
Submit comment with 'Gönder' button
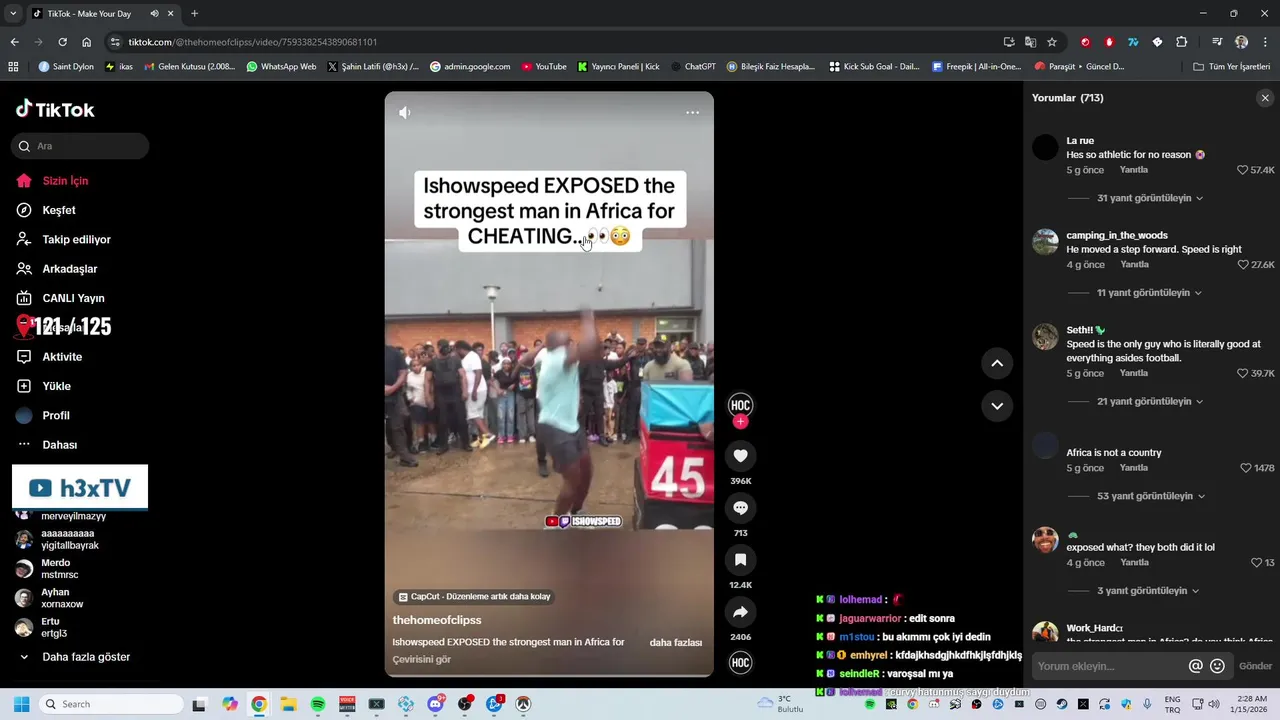pos(1256,666)
